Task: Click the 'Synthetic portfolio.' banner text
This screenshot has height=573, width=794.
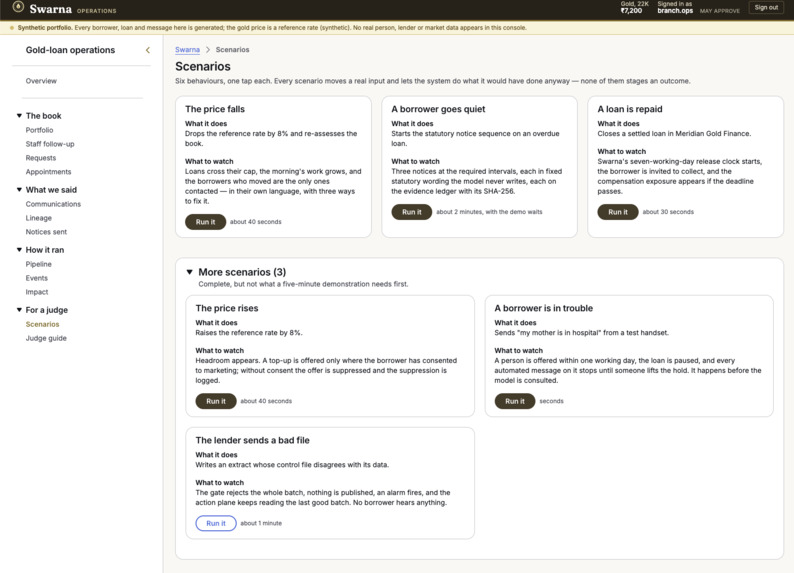Action: click(x=45, y=28)
